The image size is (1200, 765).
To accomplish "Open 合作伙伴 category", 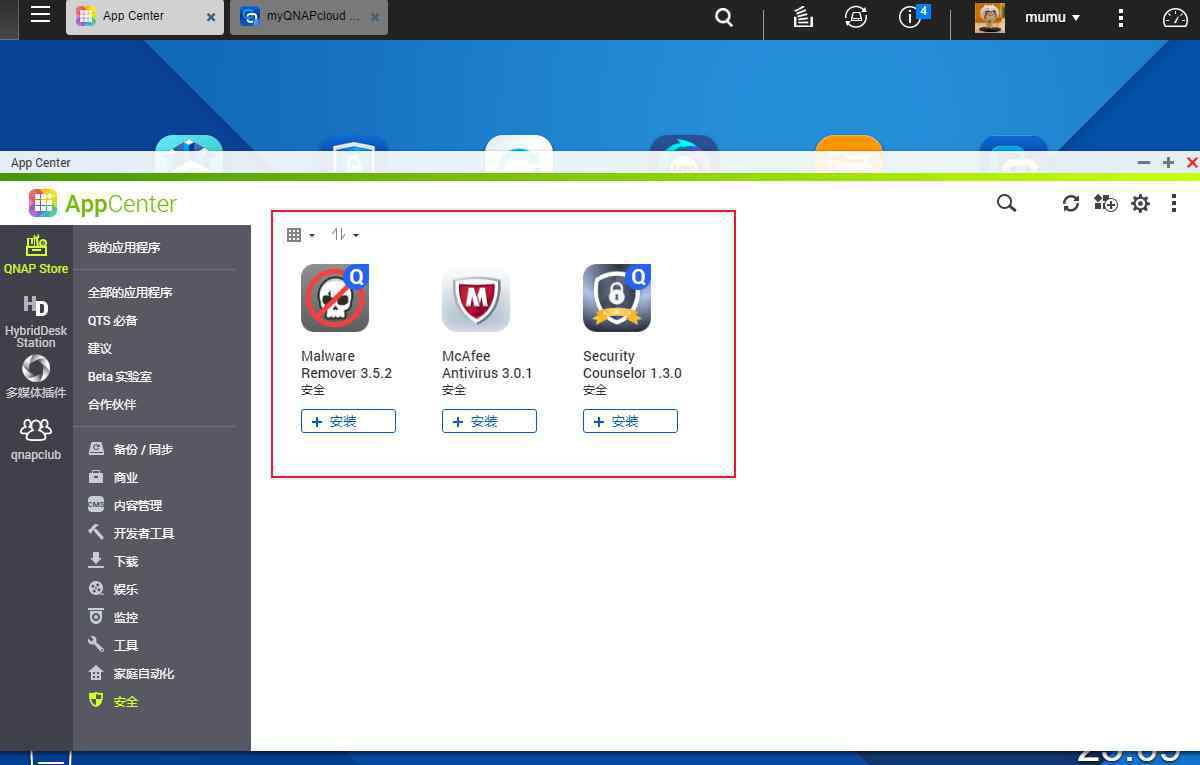I will click(x=112, y=404).
